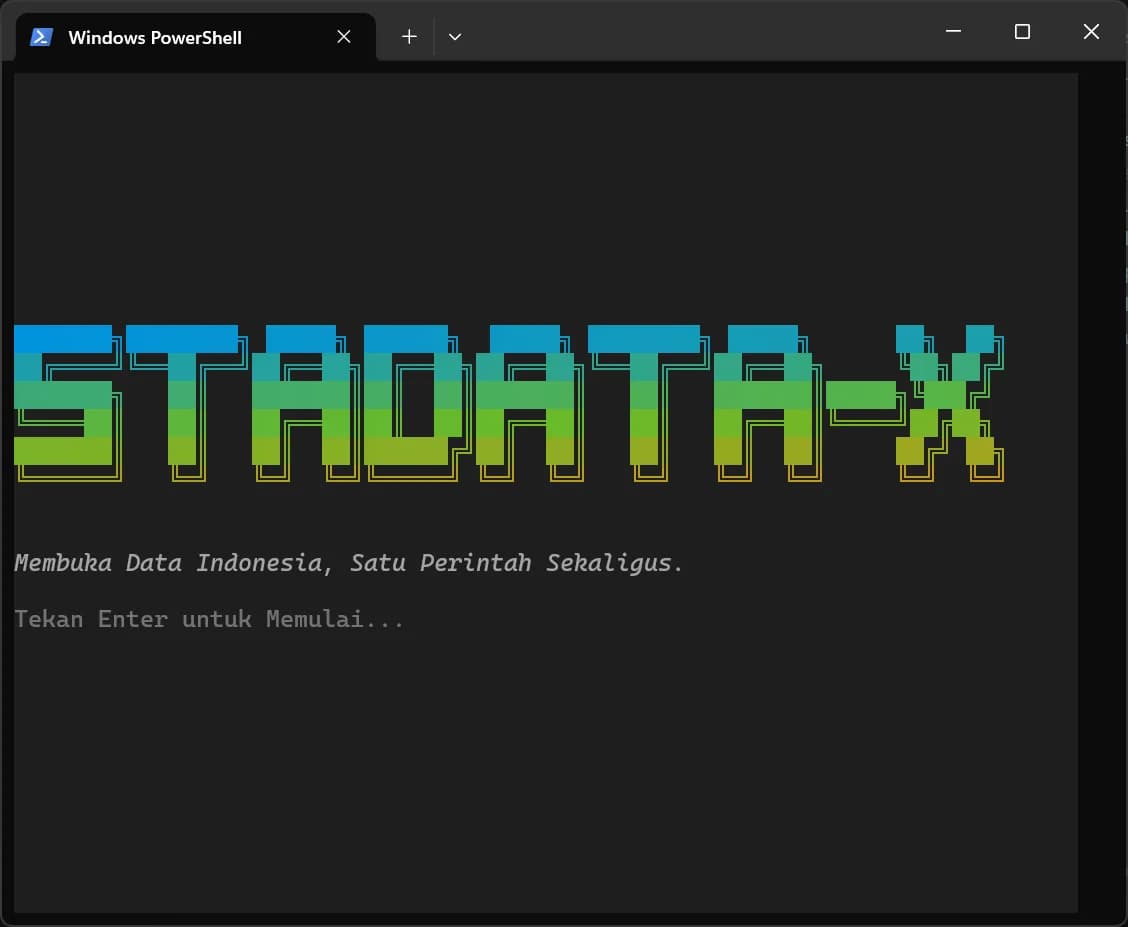Click the STADATA-X ASCII banner
Image resolution: width=1128 pixels, height=927 pixels.
(509, 403)
